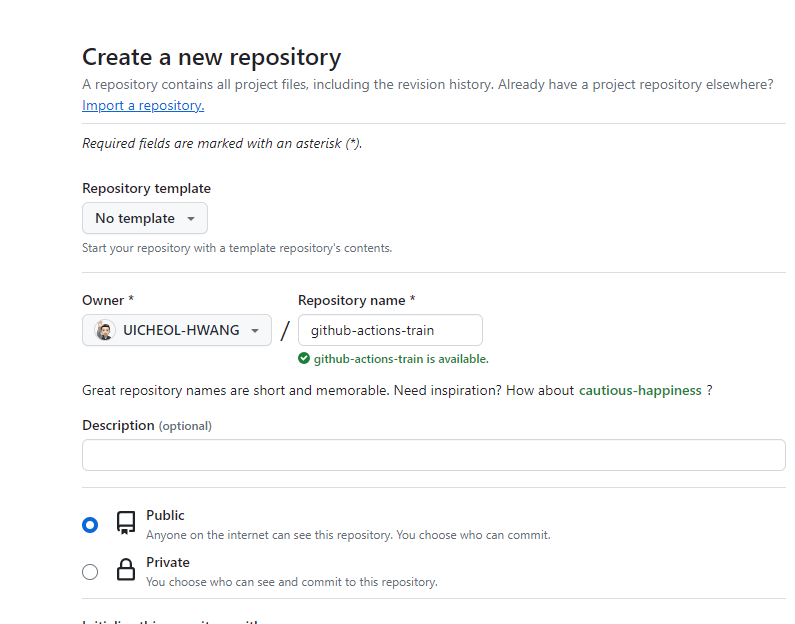Focus the Repository name input field

coord(390,330)
